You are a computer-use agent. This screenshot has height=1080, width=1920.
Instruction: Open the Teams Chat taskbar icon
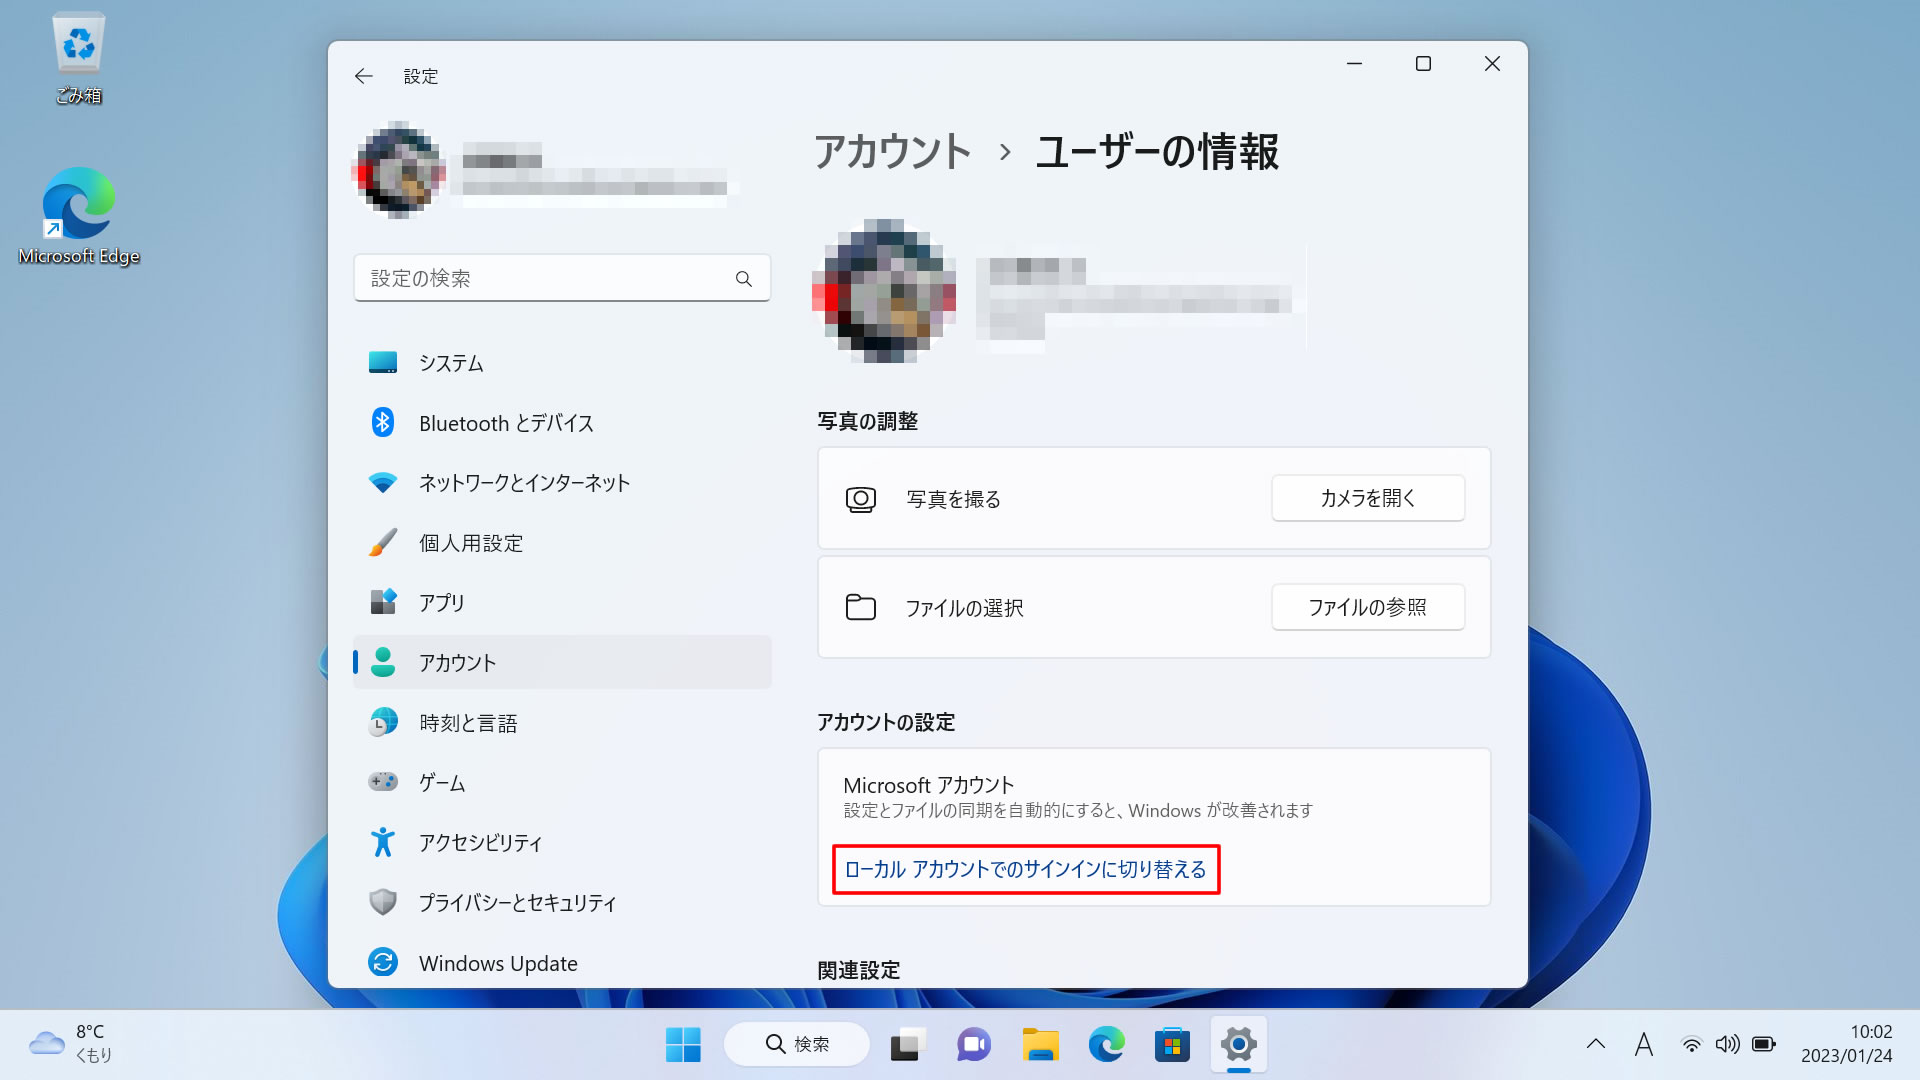[x=973, y=1045]
